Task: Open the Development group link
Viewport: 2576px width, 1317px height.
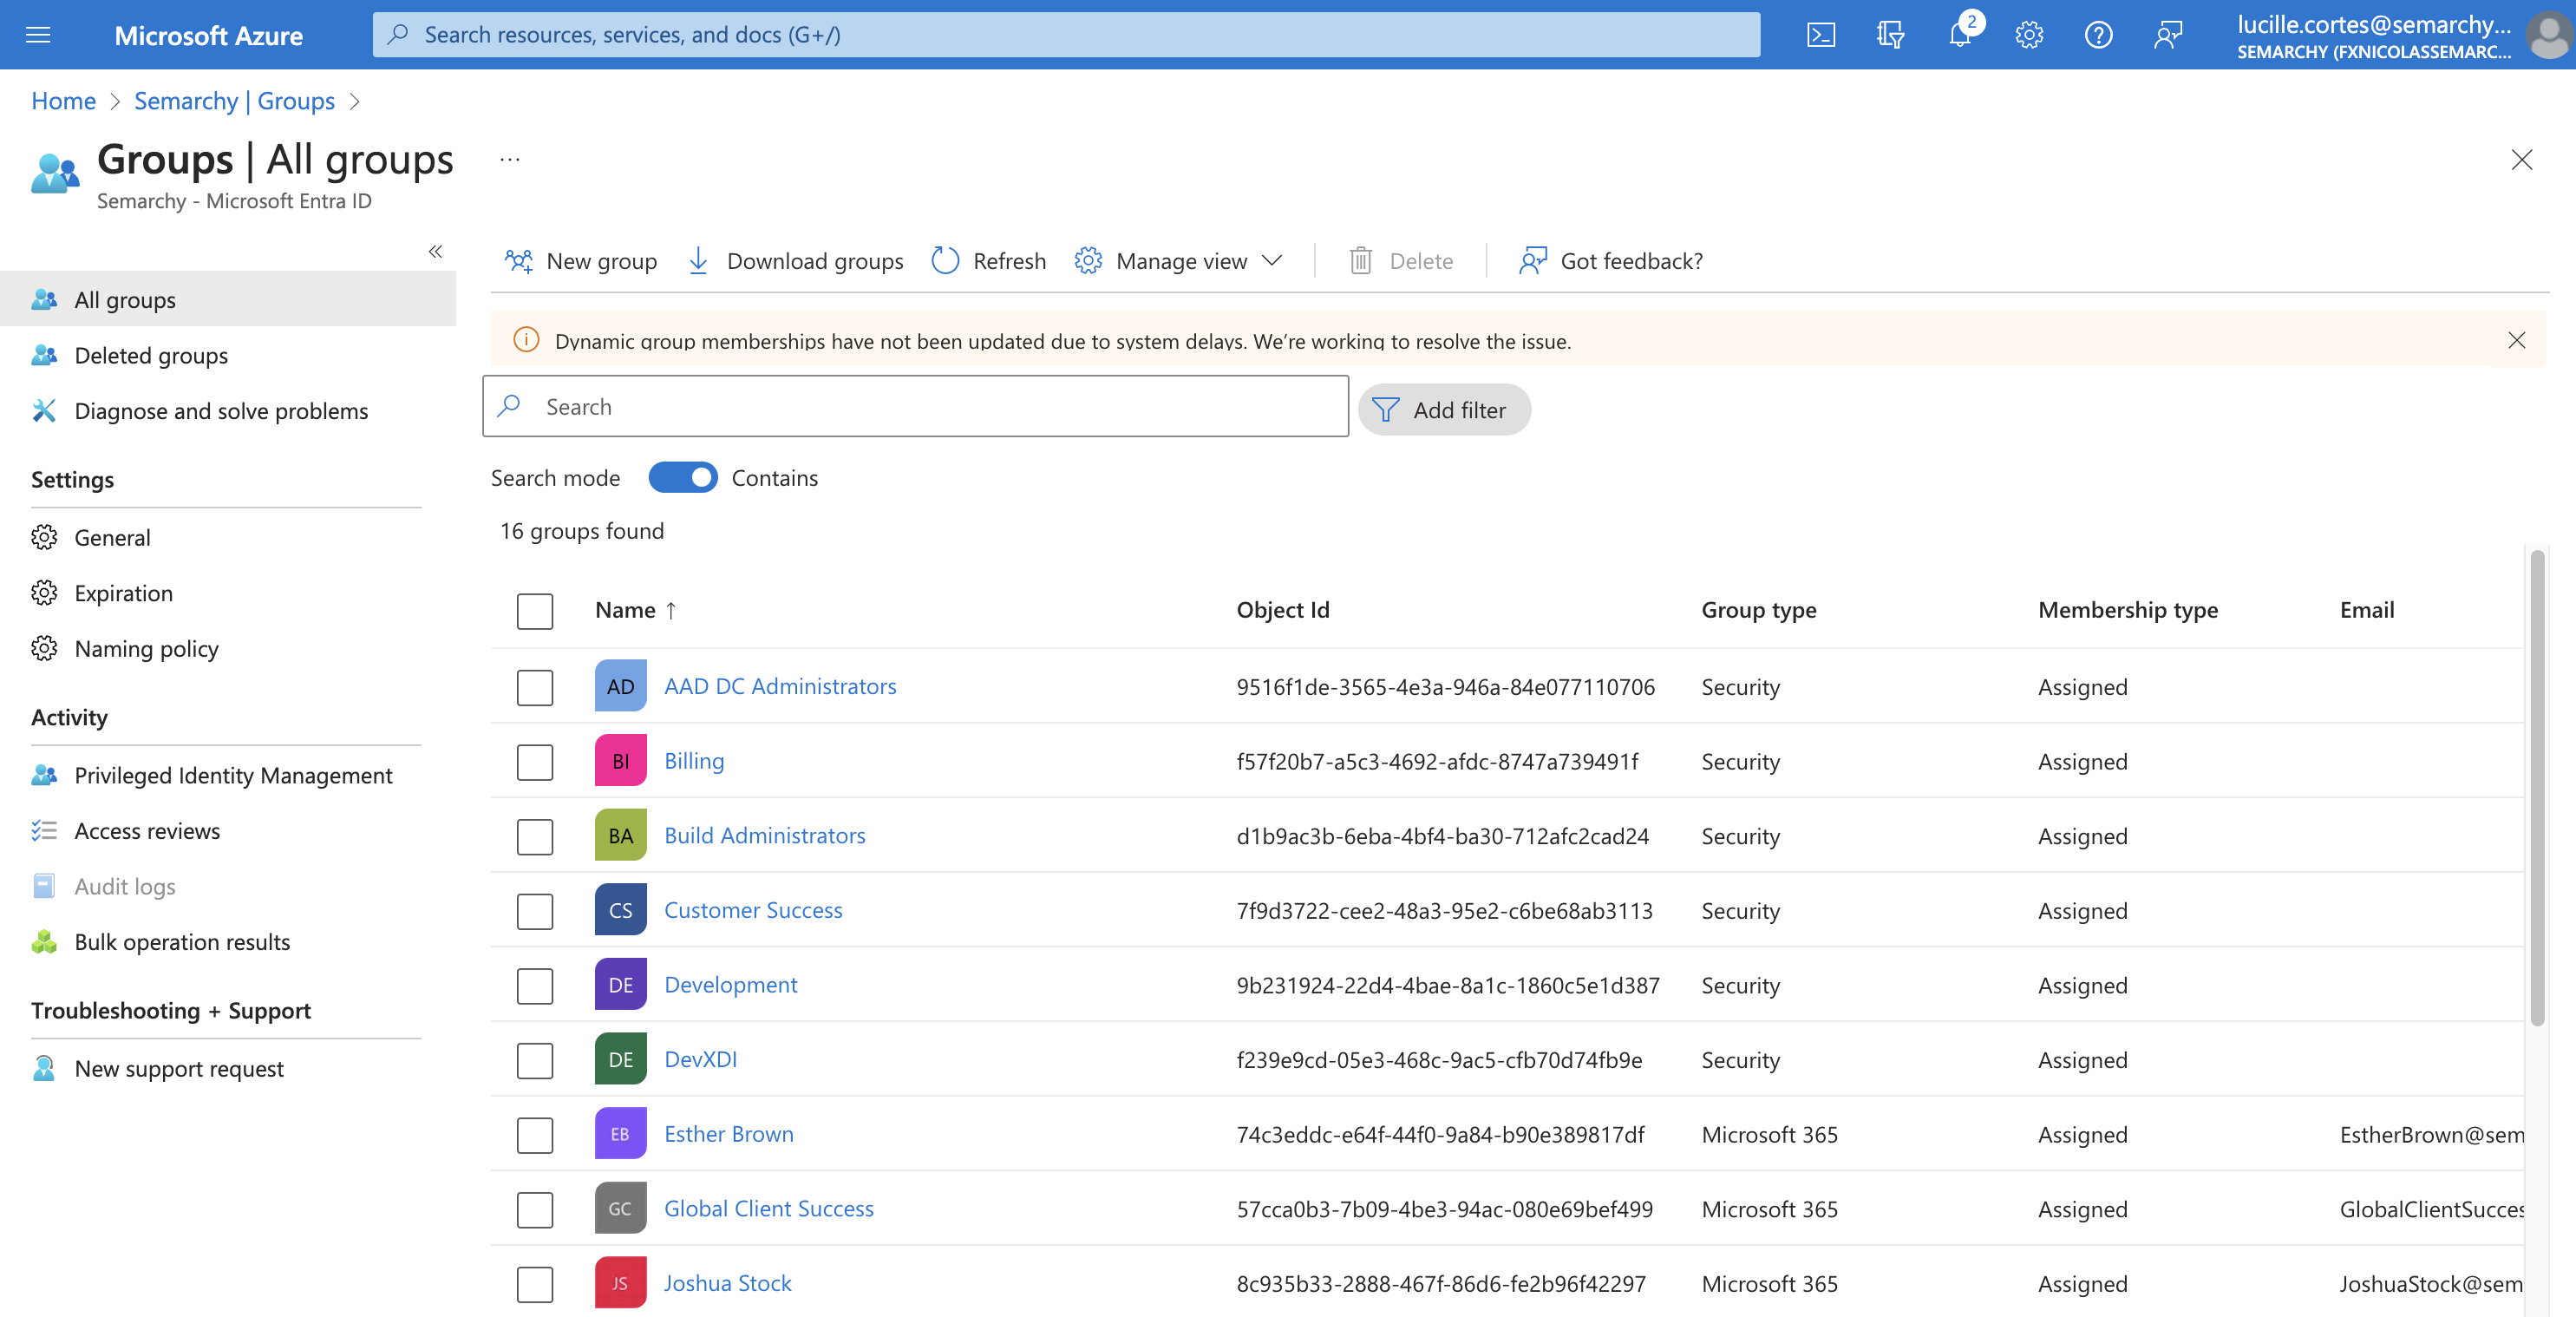Action: [729, 983]
